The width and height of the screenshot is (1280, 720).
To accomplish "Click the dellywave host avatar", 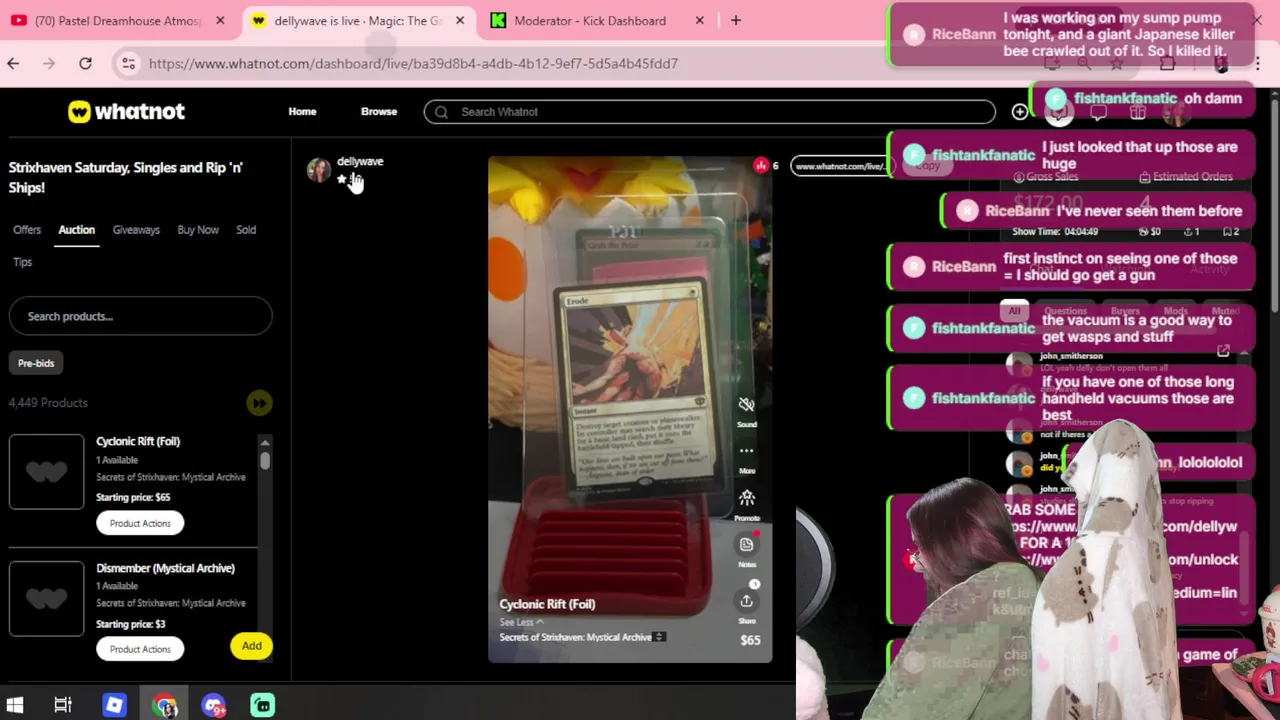I will [319, 170].
